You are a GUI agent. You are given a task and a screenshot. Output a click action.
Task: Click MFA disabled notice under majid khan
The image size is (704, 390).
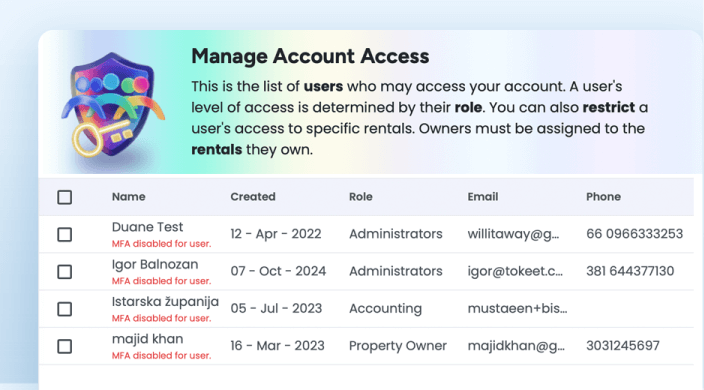coord(161,355)
